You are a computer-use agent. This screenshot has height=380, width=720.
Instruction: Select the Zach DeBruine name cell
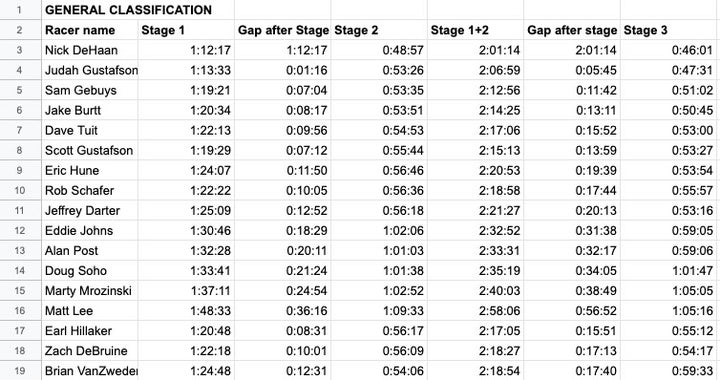tap(90, 351)
